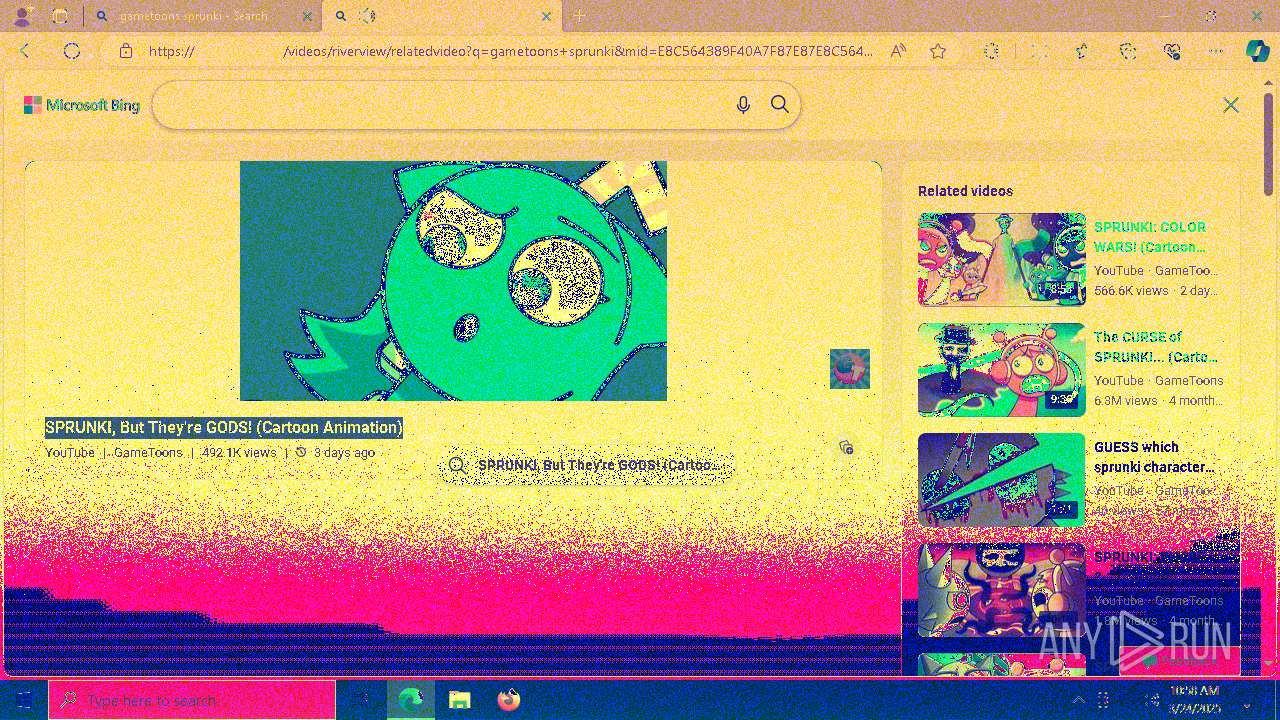Select the second browser tab with mute icon
The height and width of the screenshot is (720, 1280).
tap(440, 16)
